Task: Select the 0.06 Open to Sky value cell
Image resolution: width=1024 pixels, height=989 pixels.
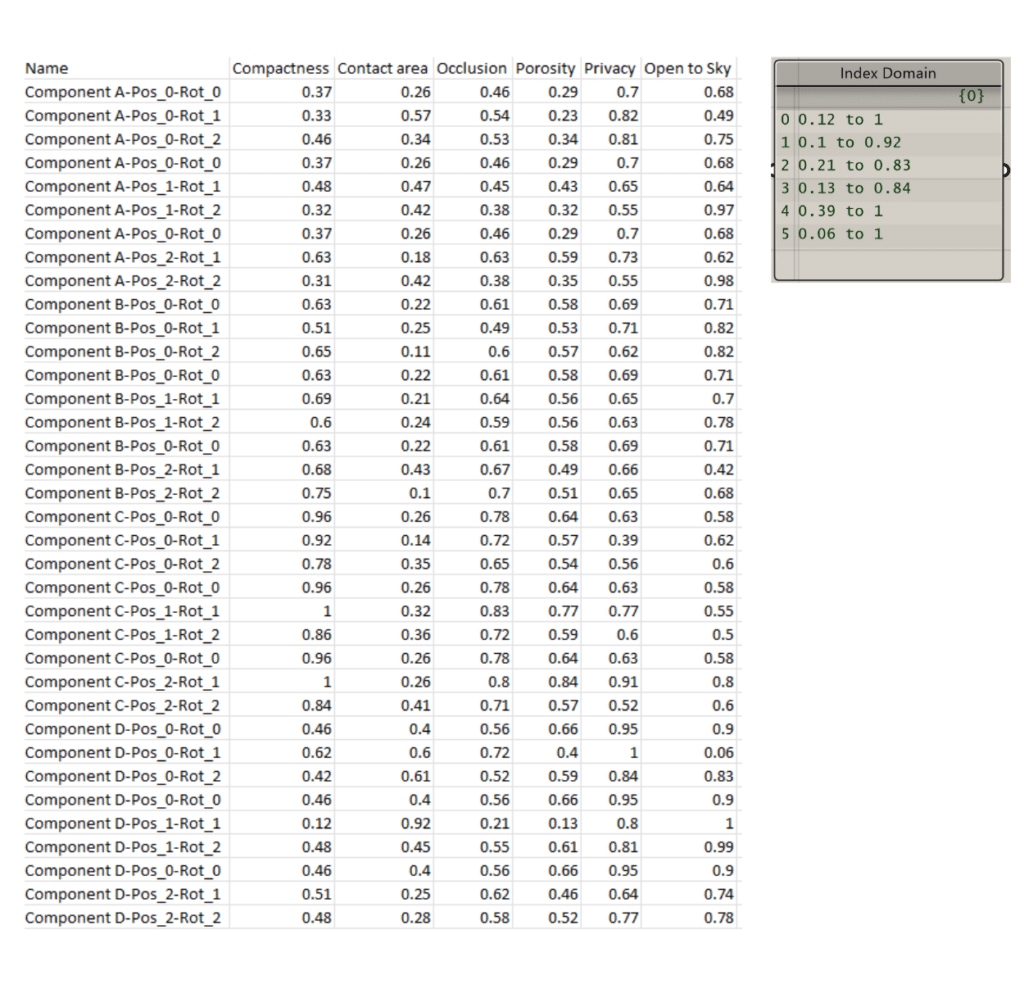Action: tap(718, 753)
